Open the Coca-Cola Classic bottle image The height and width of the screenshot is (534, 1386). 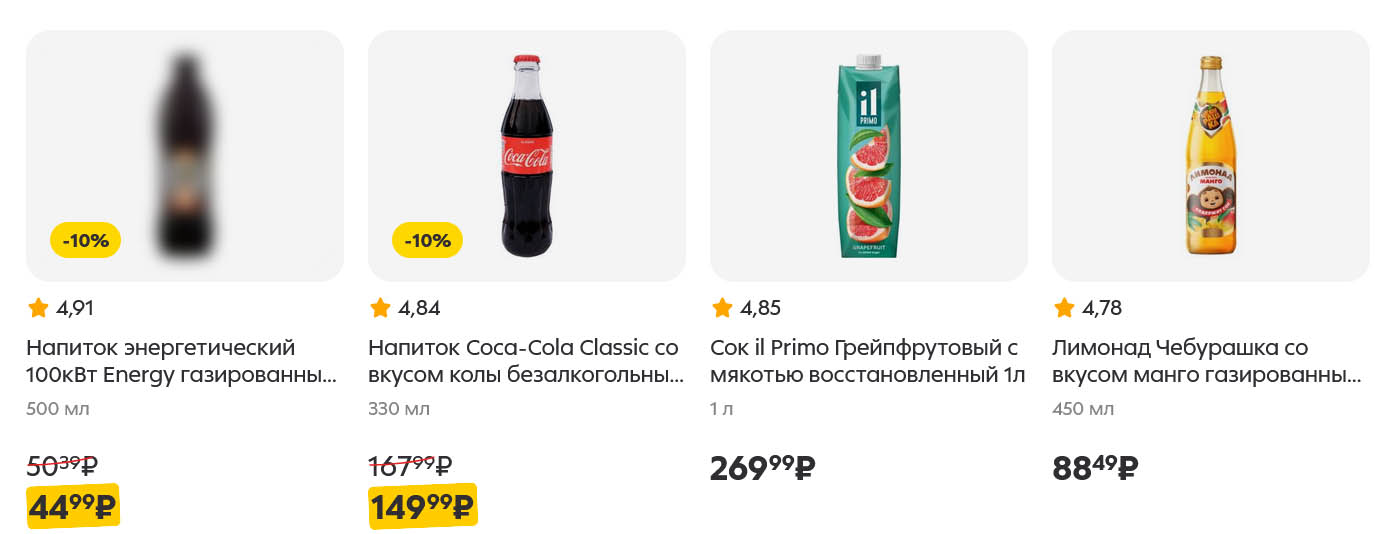pyautogui.click(x=526, y=155)
